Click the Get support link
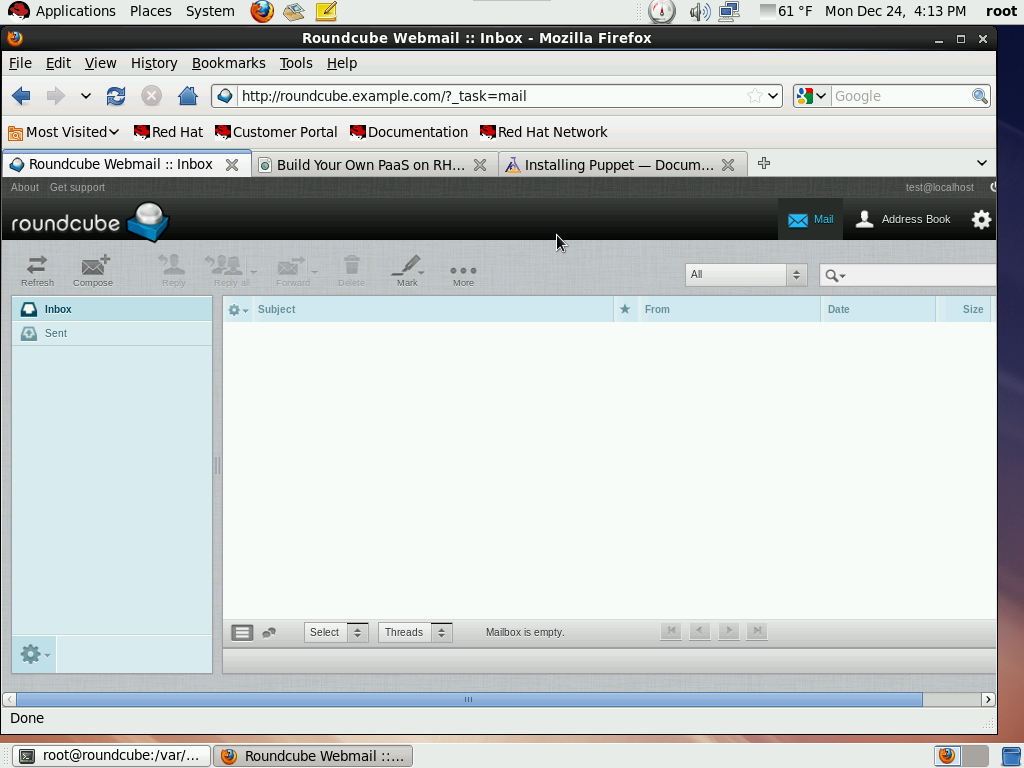Image resolution: width=1024 pixels, height=768 pixels. click(77, 187)
